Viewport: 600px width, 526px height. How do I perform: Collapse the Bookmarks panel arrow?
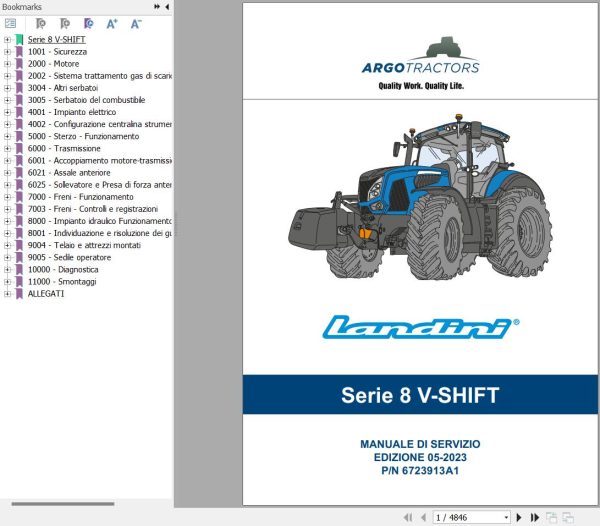167,7
